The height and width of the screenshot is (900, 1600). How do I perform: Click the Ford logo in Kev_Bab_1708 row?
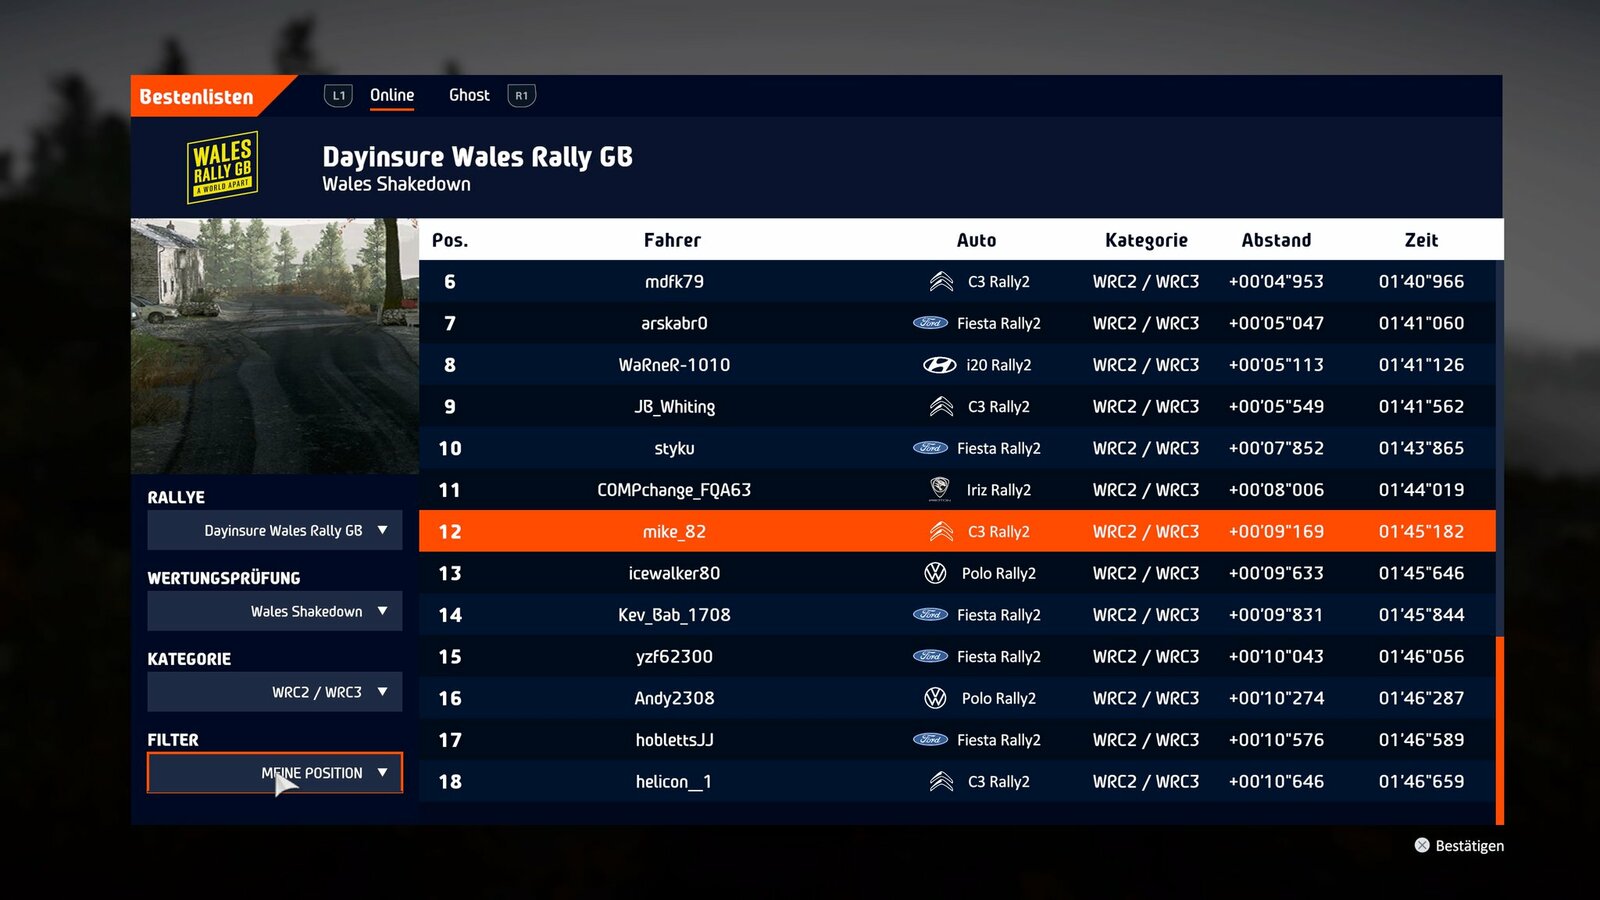931,615
